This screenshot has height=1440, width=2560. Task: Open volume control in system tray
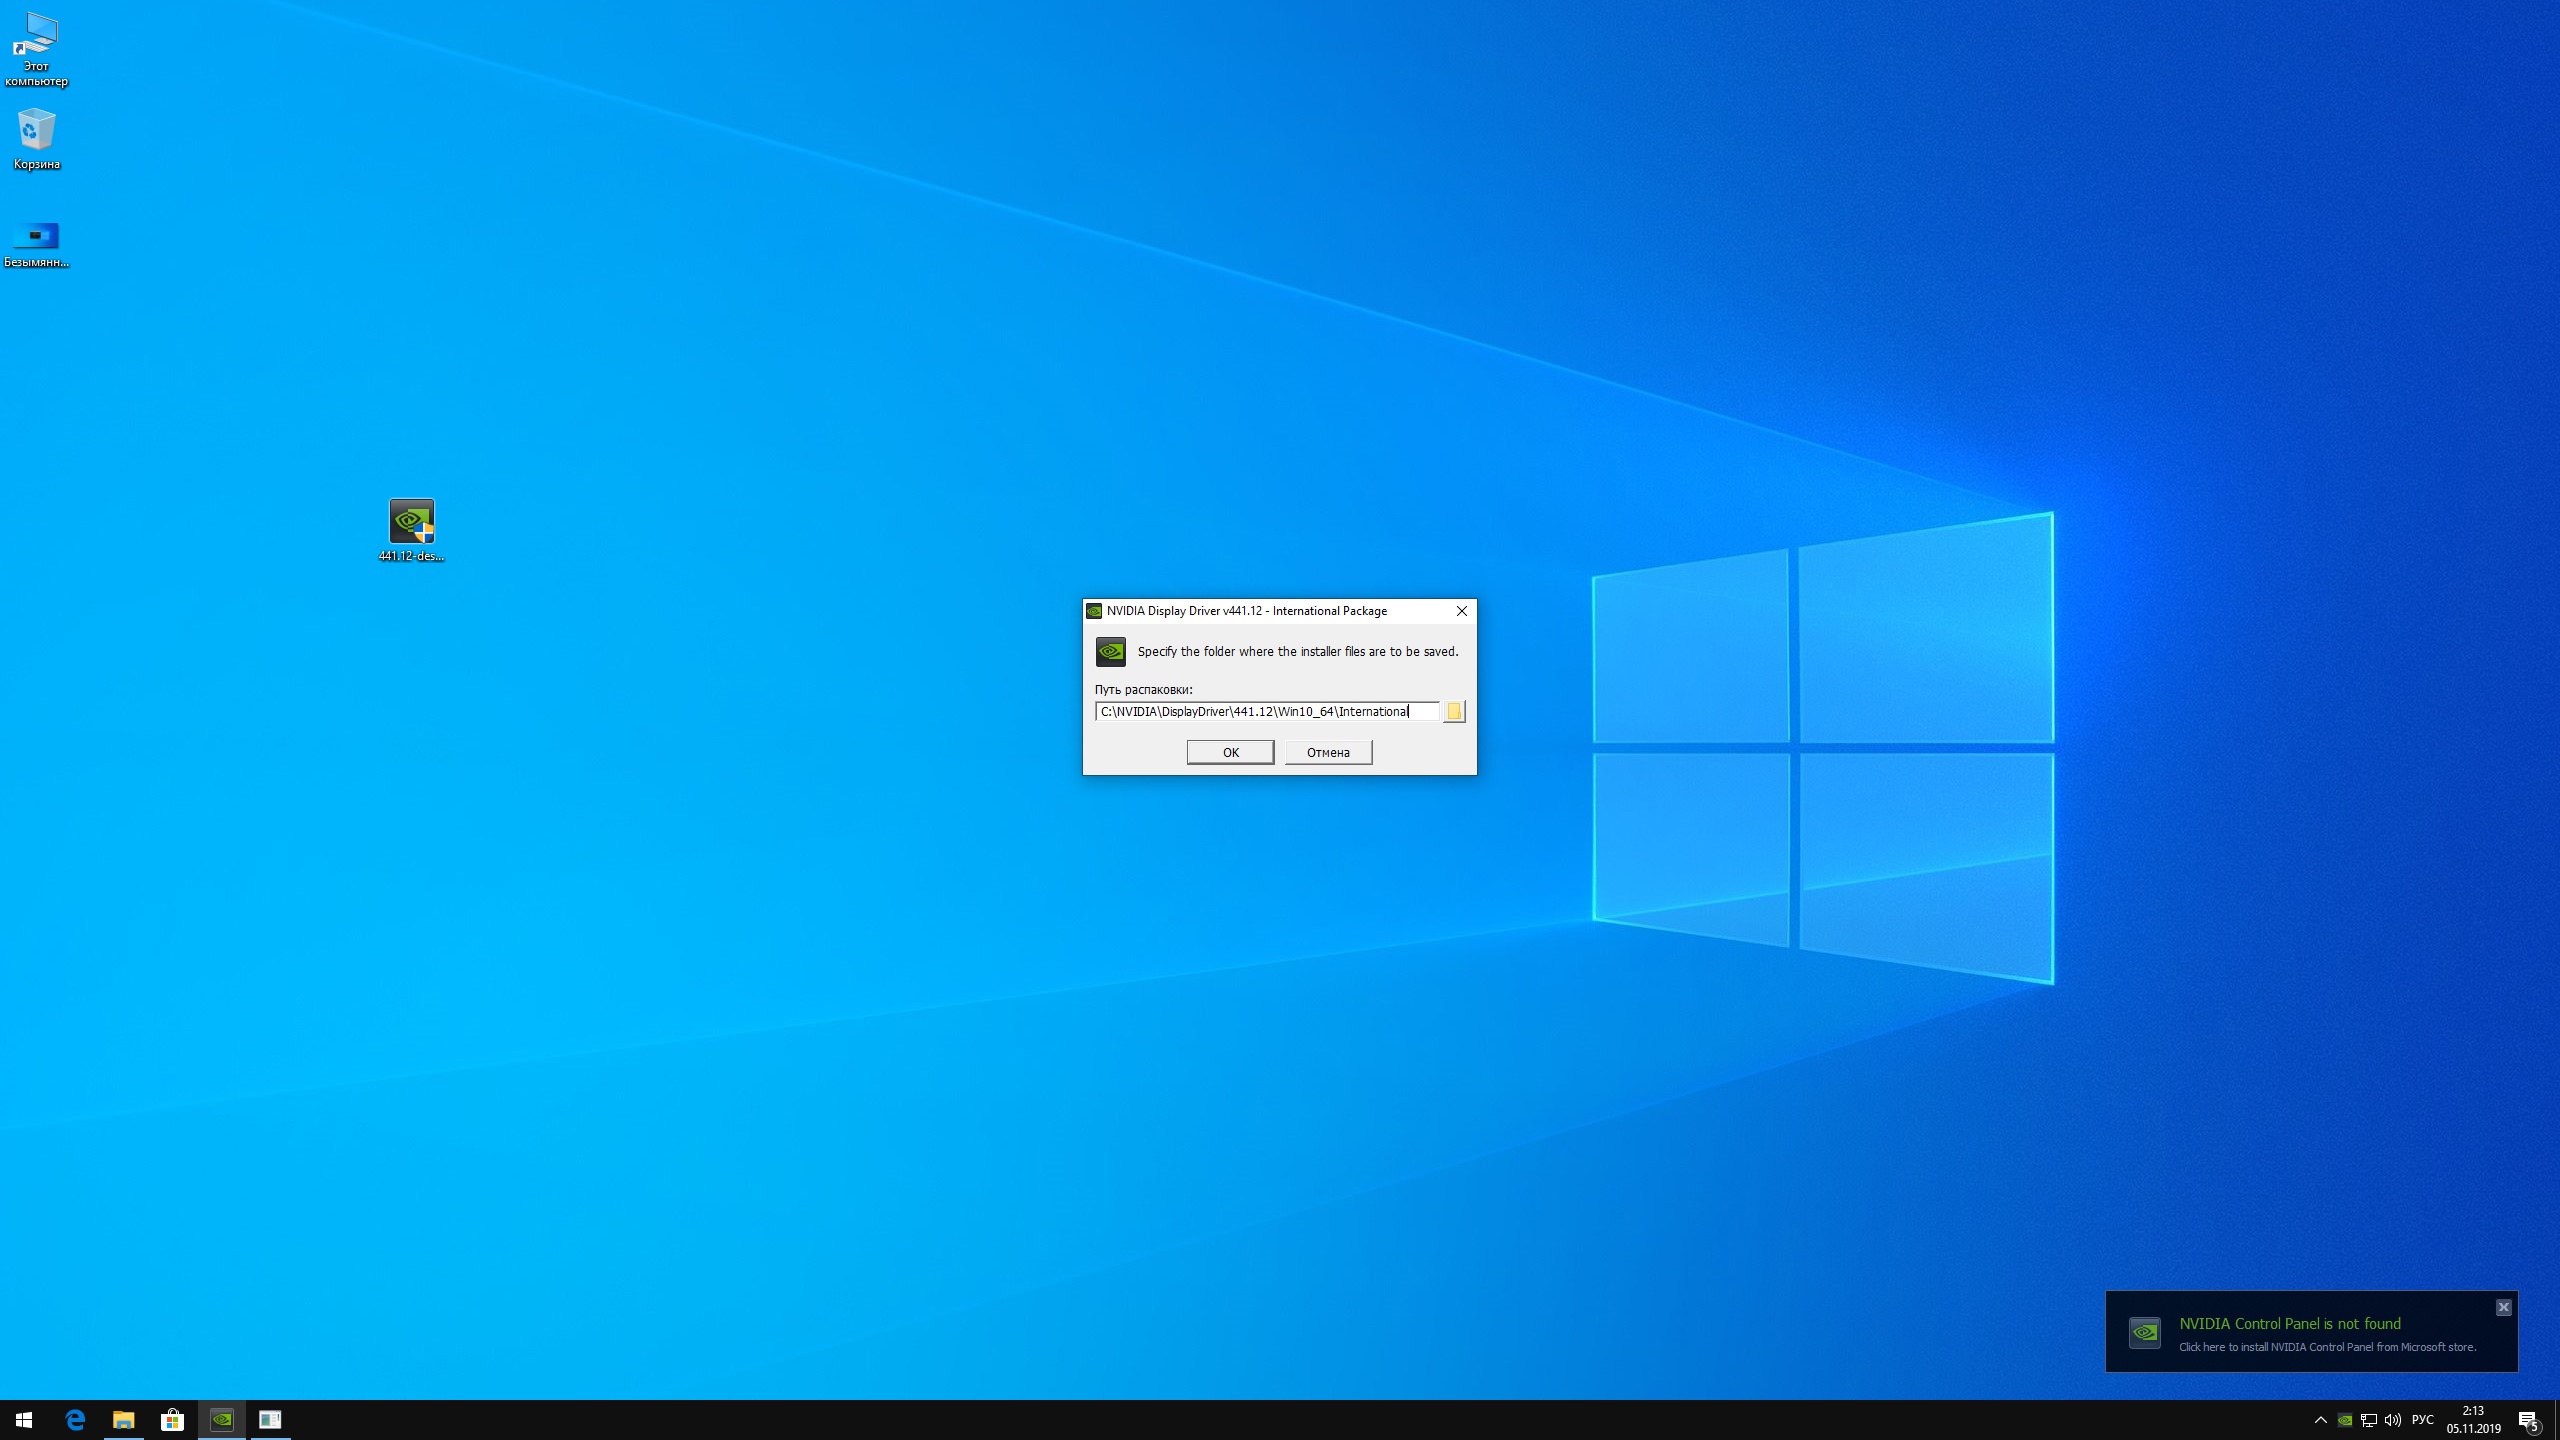click(2393, 1420)
